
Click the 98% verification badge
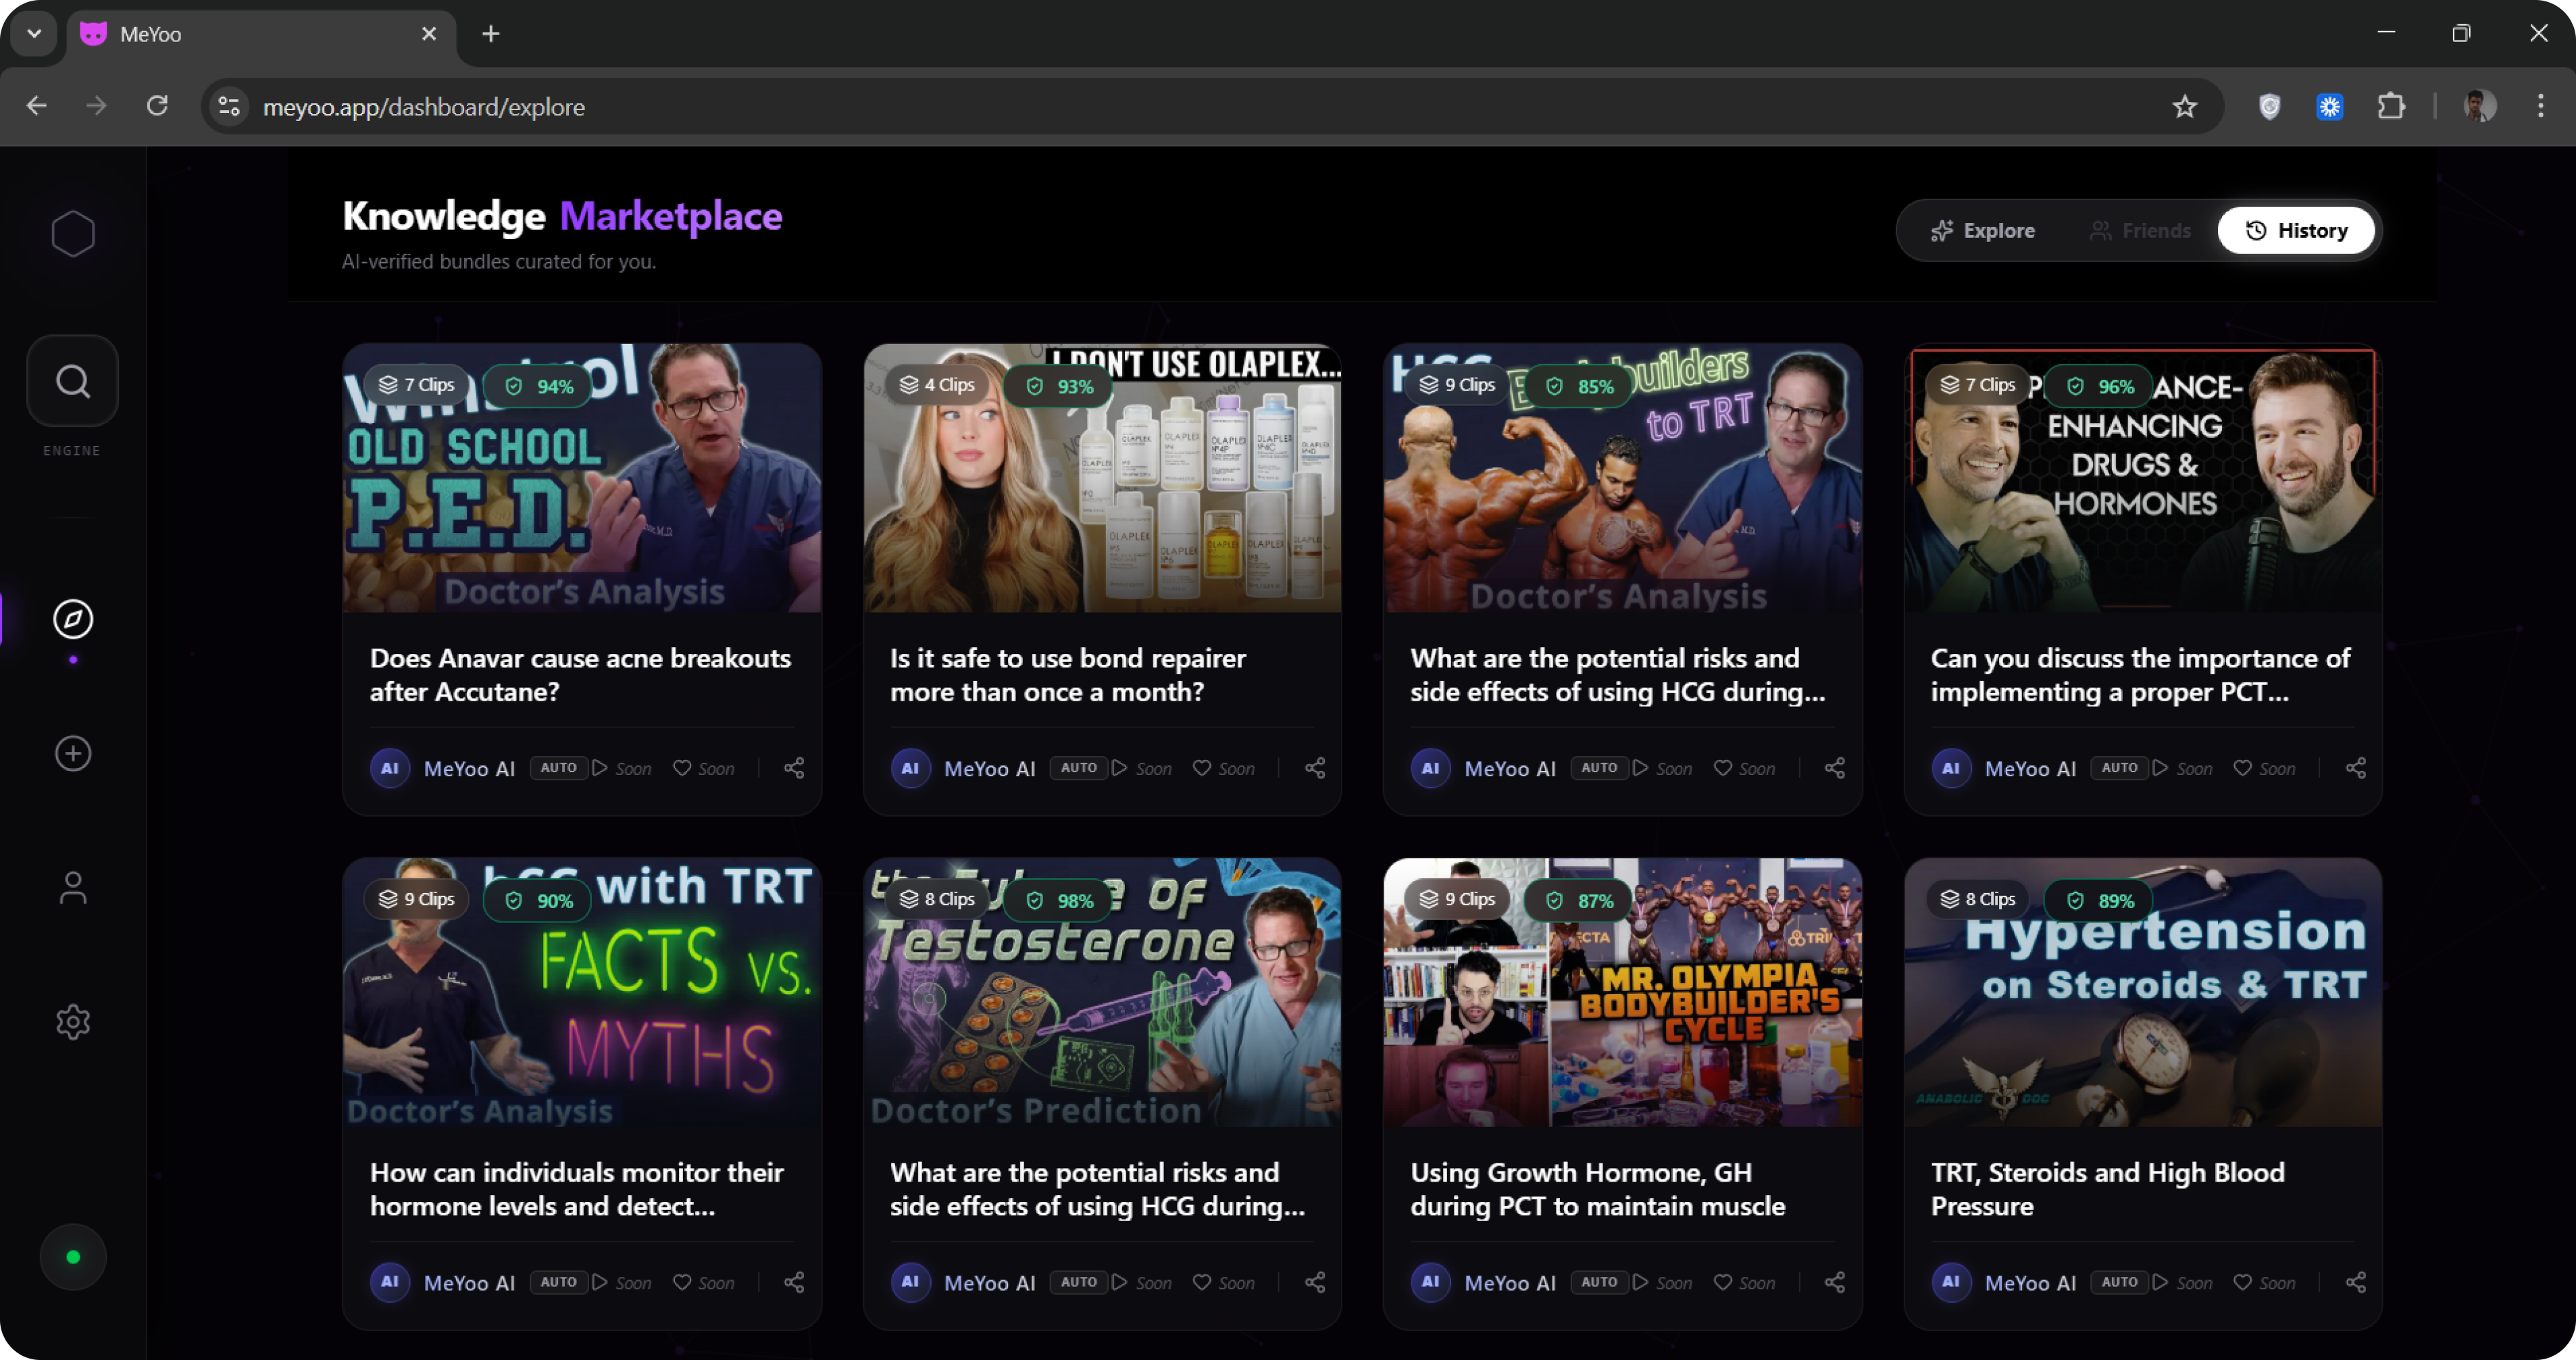click(1061, 900)
